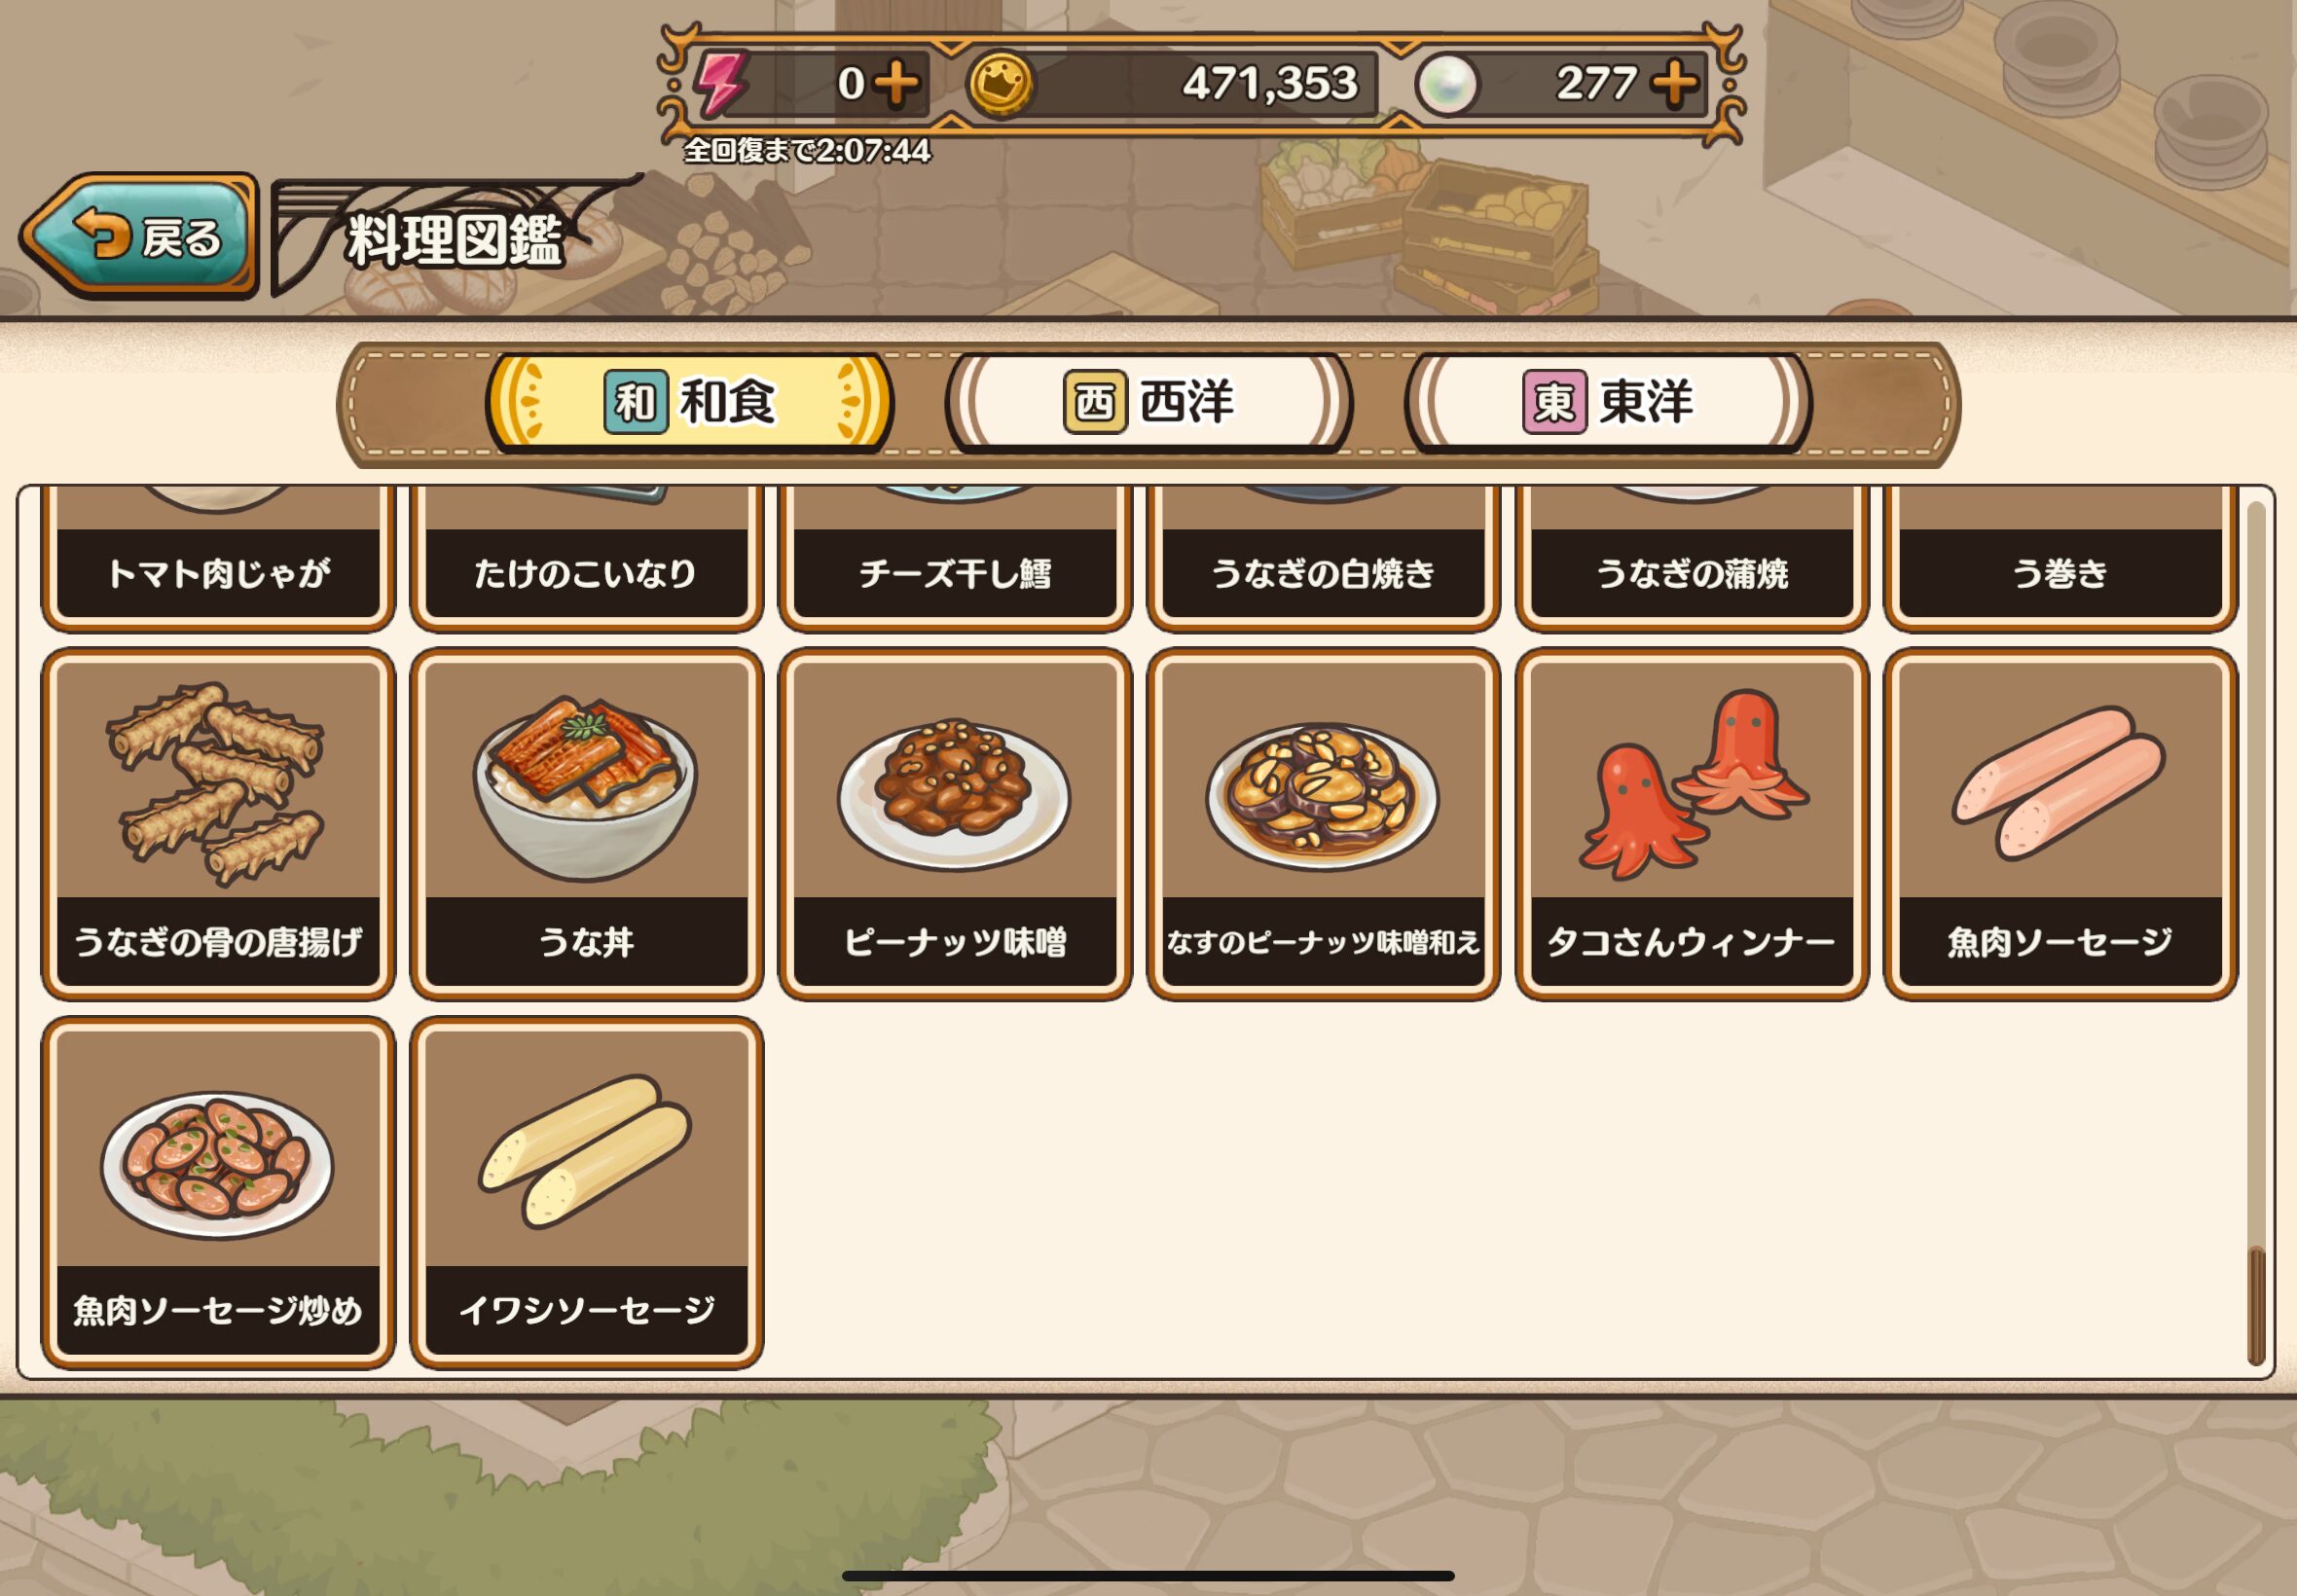
Task: Open the タコさんウィンナー dish card
Action: coord(1692,824)
